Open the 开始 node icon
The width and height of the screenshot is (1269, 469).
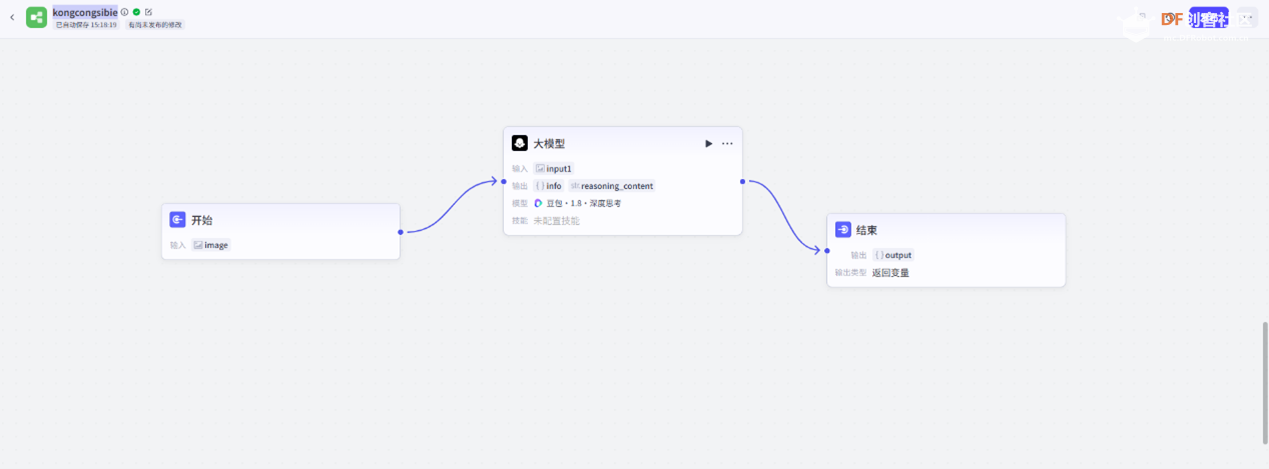tap(177, 220)
